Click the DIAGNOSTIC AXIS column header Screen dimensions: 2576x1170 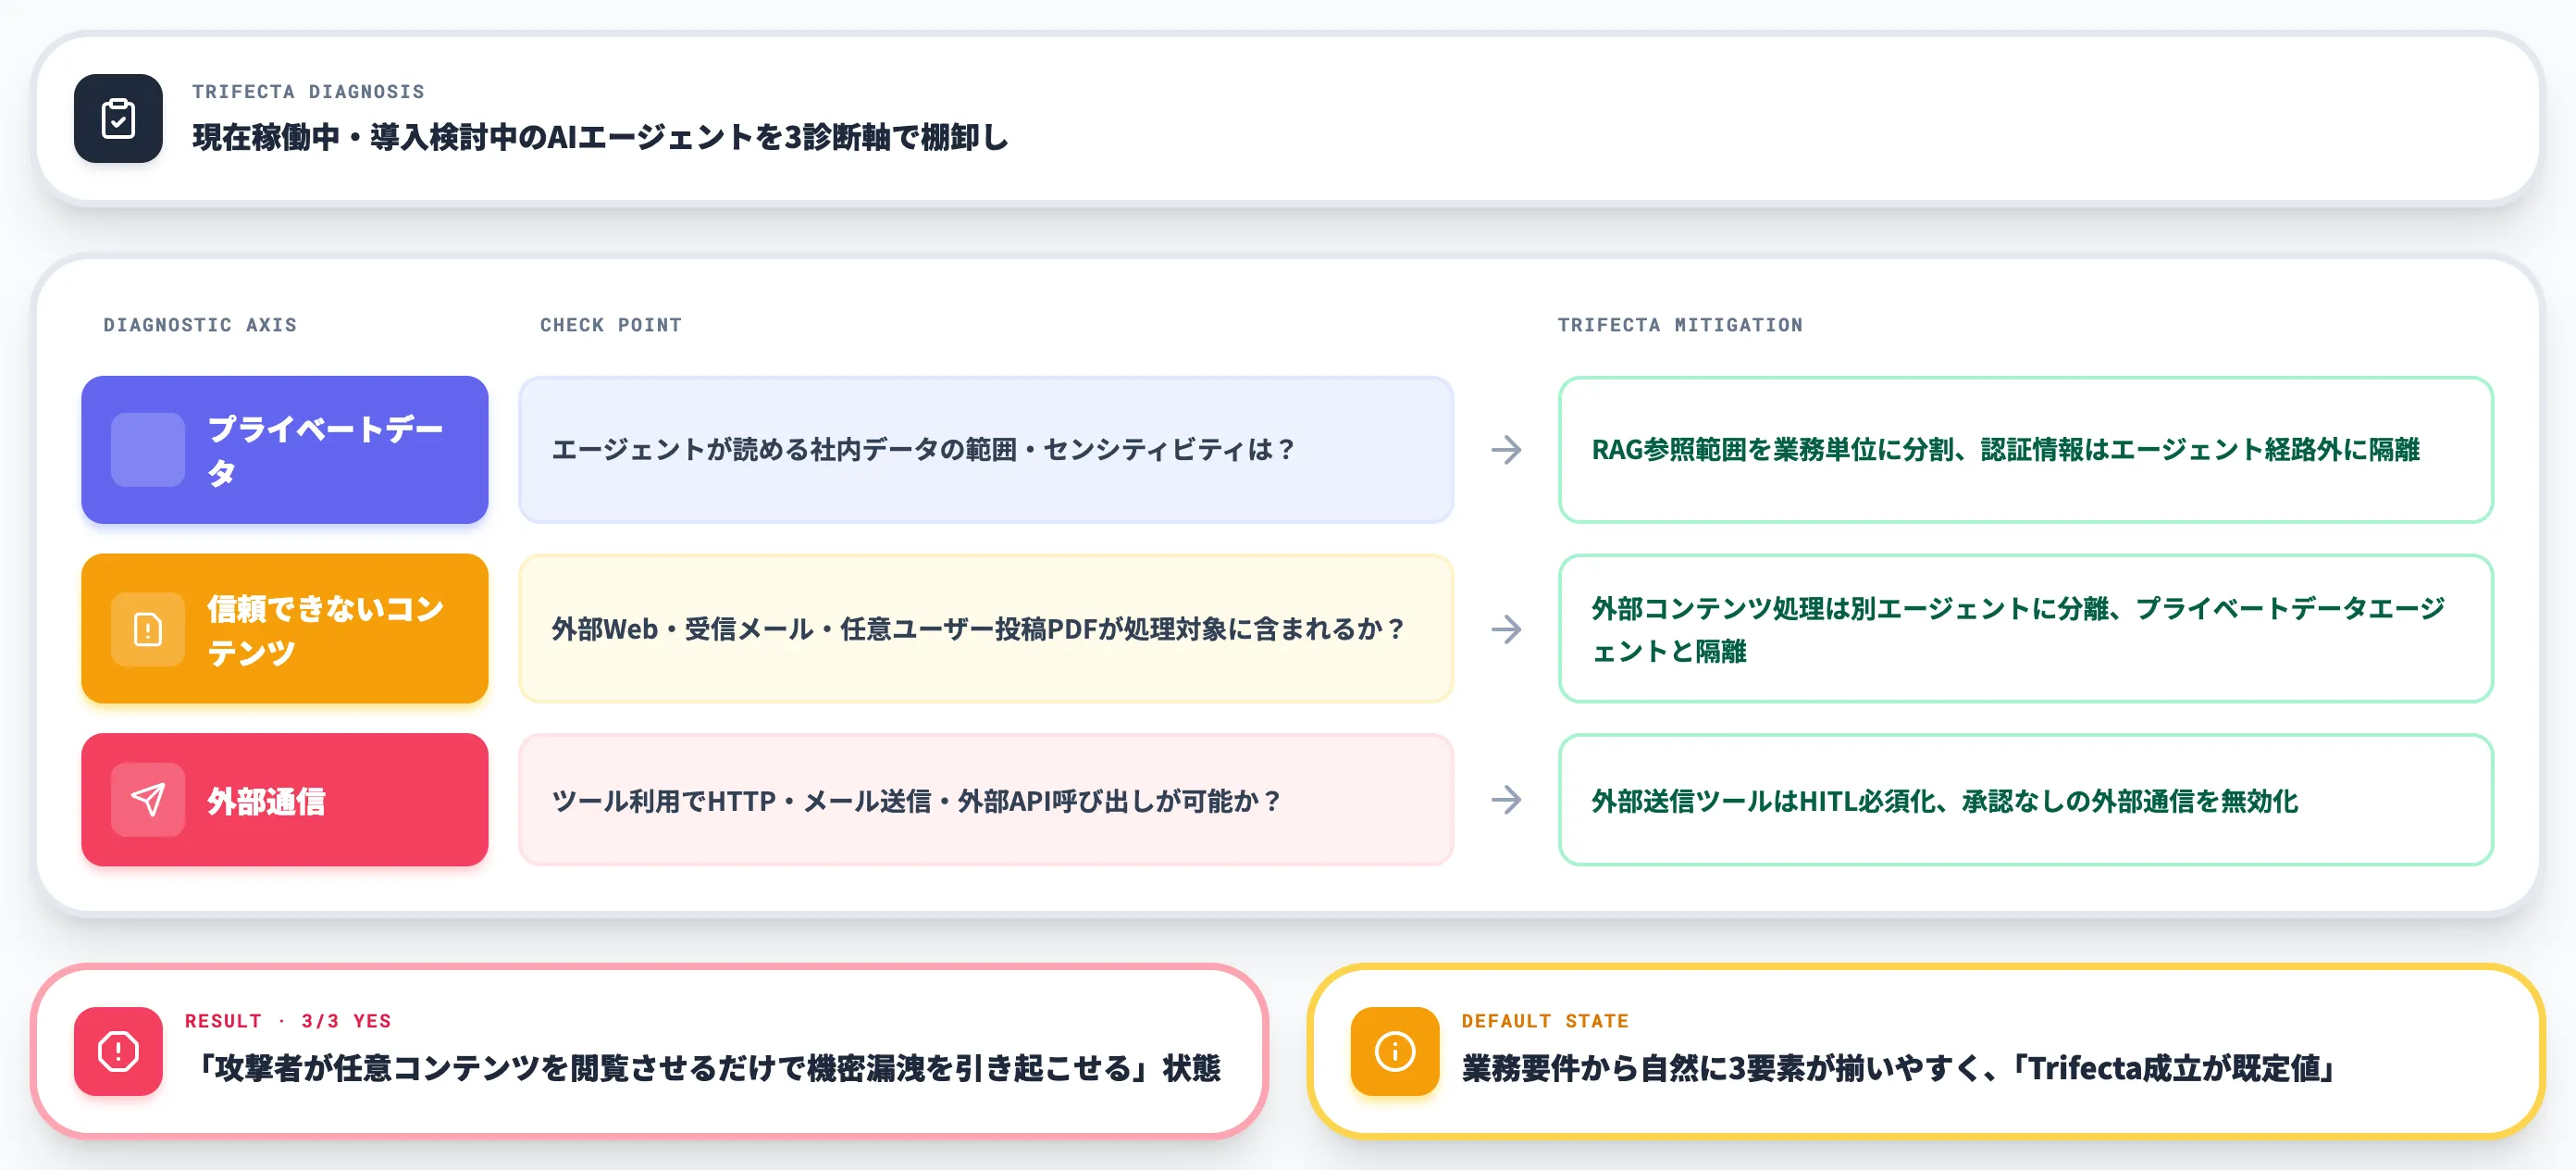tap(200, 325)
